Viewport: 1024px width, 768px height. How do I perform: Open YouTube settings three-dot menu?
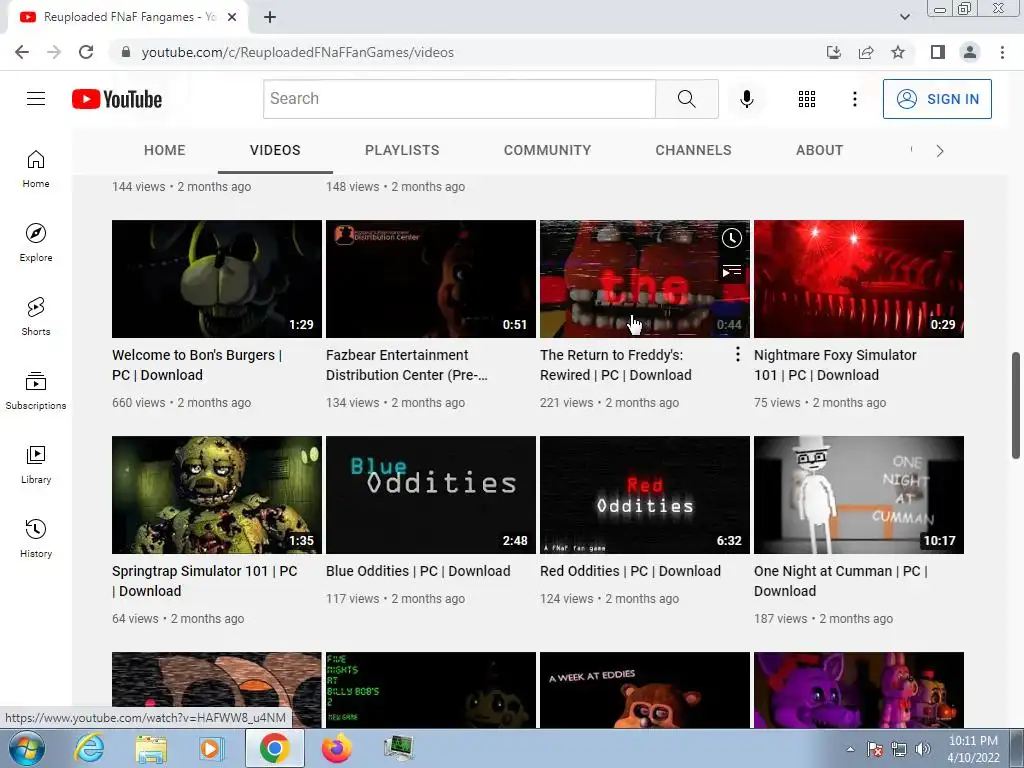pos(854,99)
